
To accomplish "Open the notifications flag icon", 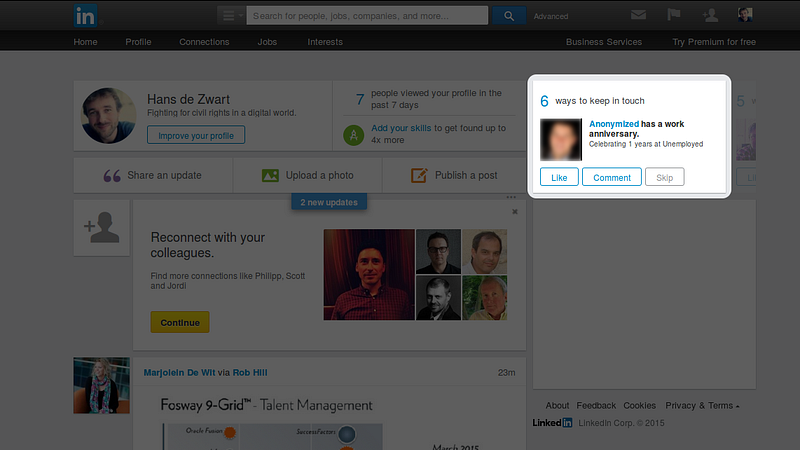I will click(x=674, y=15).
